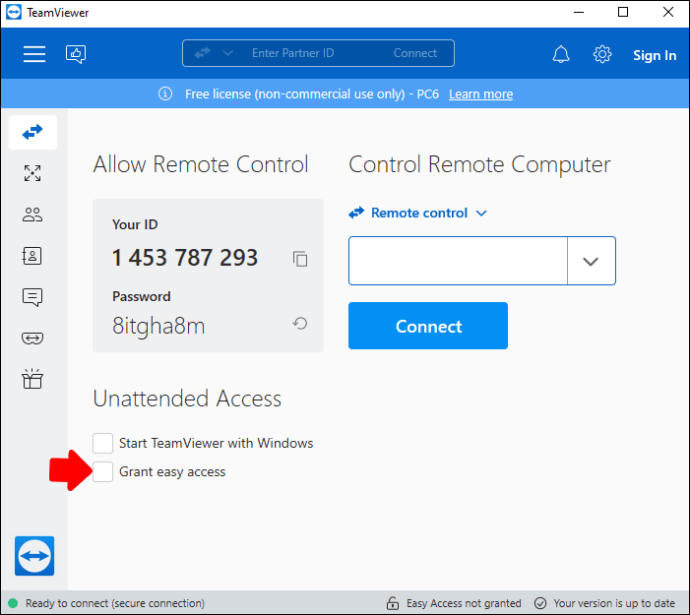
Task: Open the Learn more link
Action: [481, 94]
